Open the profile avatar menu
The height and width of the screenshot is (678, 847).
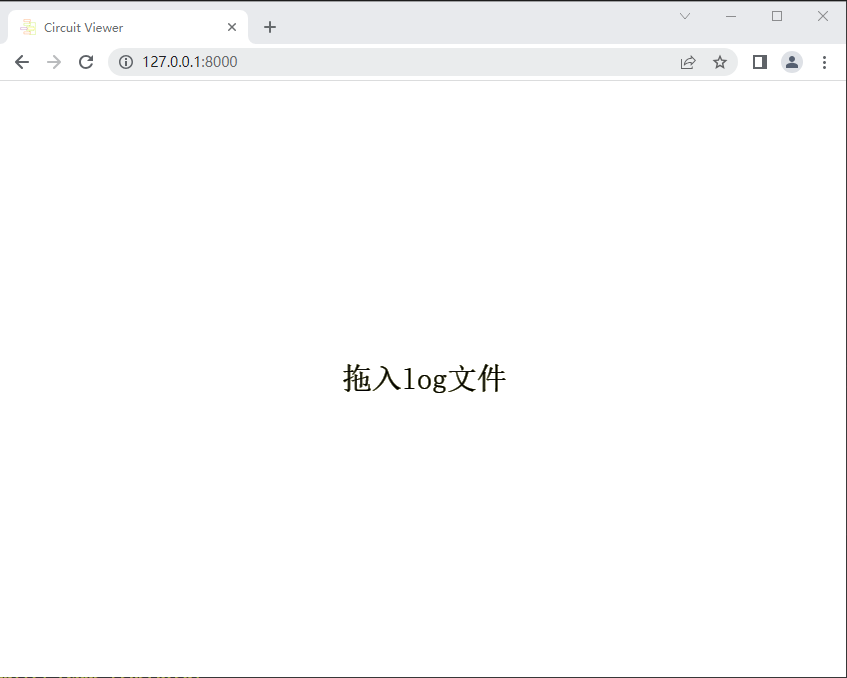(792, 62)
